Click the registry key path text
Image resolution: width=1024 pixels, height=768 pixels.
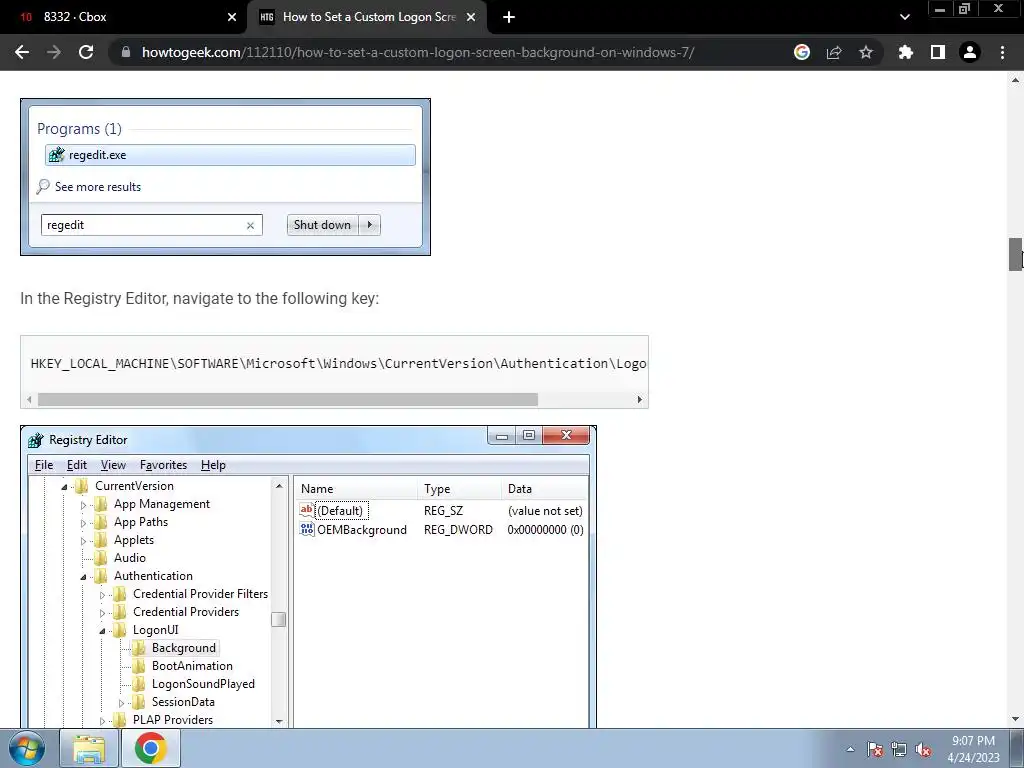click(338, 363)
